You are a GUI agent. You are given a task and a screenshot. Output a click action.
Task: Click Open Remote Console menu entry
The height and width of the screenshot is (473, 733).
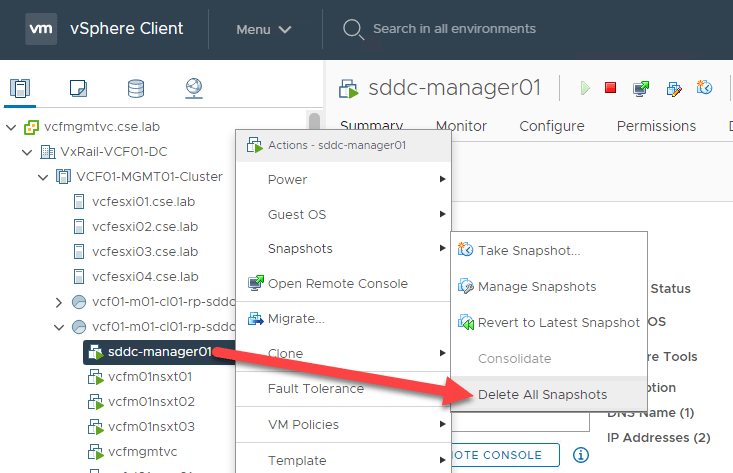coord(337,283)
